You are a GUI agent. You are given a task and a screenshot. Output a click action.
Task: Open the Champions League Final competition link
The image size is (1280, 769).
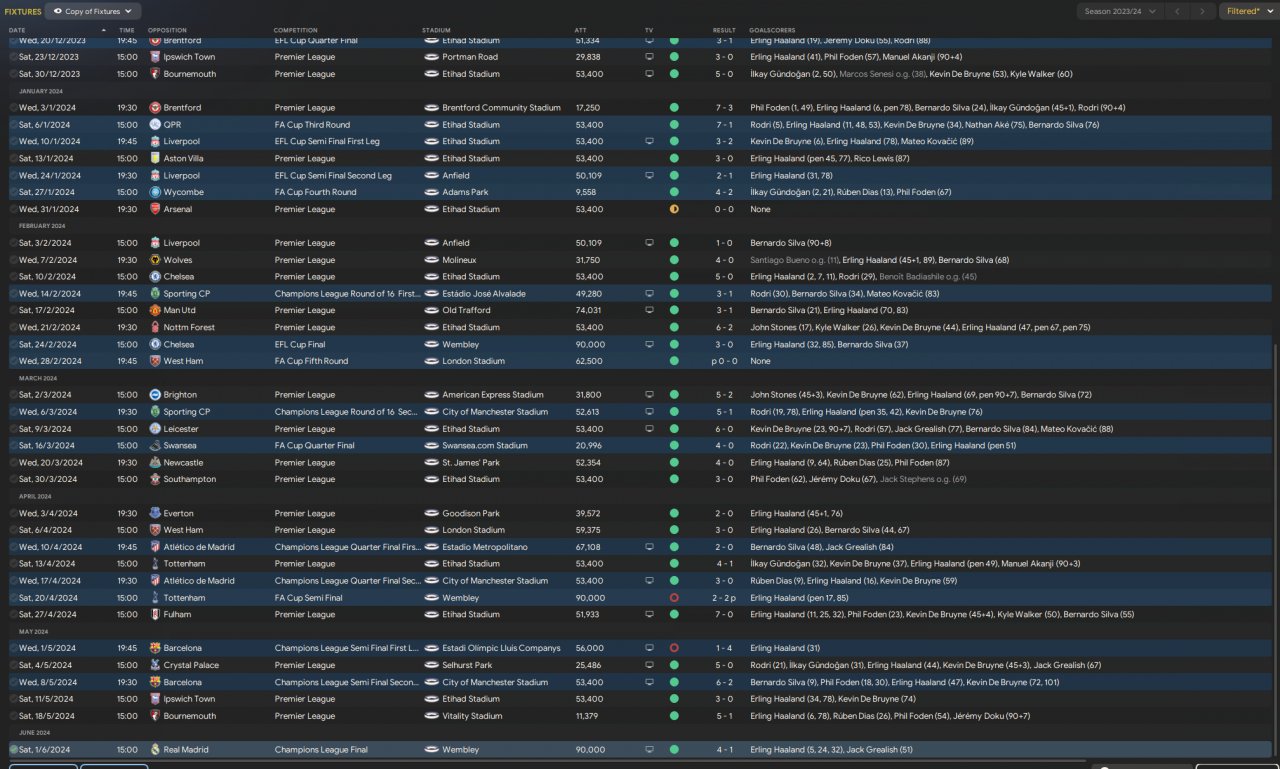click(321, 750)
